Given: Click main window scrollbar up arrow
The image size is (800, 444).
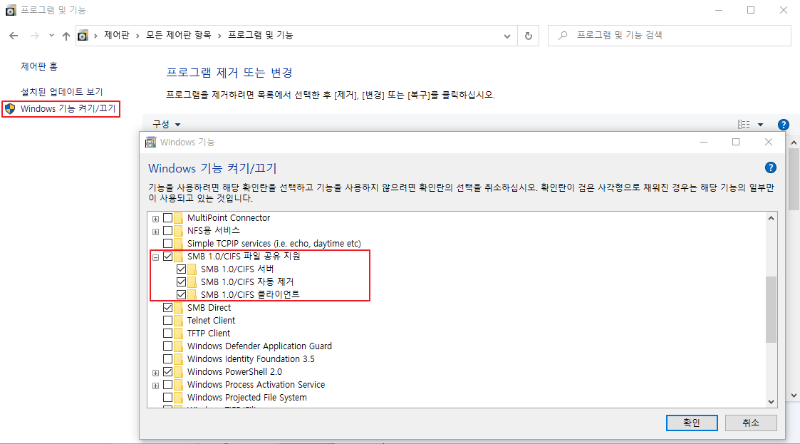Looking at the screenshot, I should coord(793,143).
